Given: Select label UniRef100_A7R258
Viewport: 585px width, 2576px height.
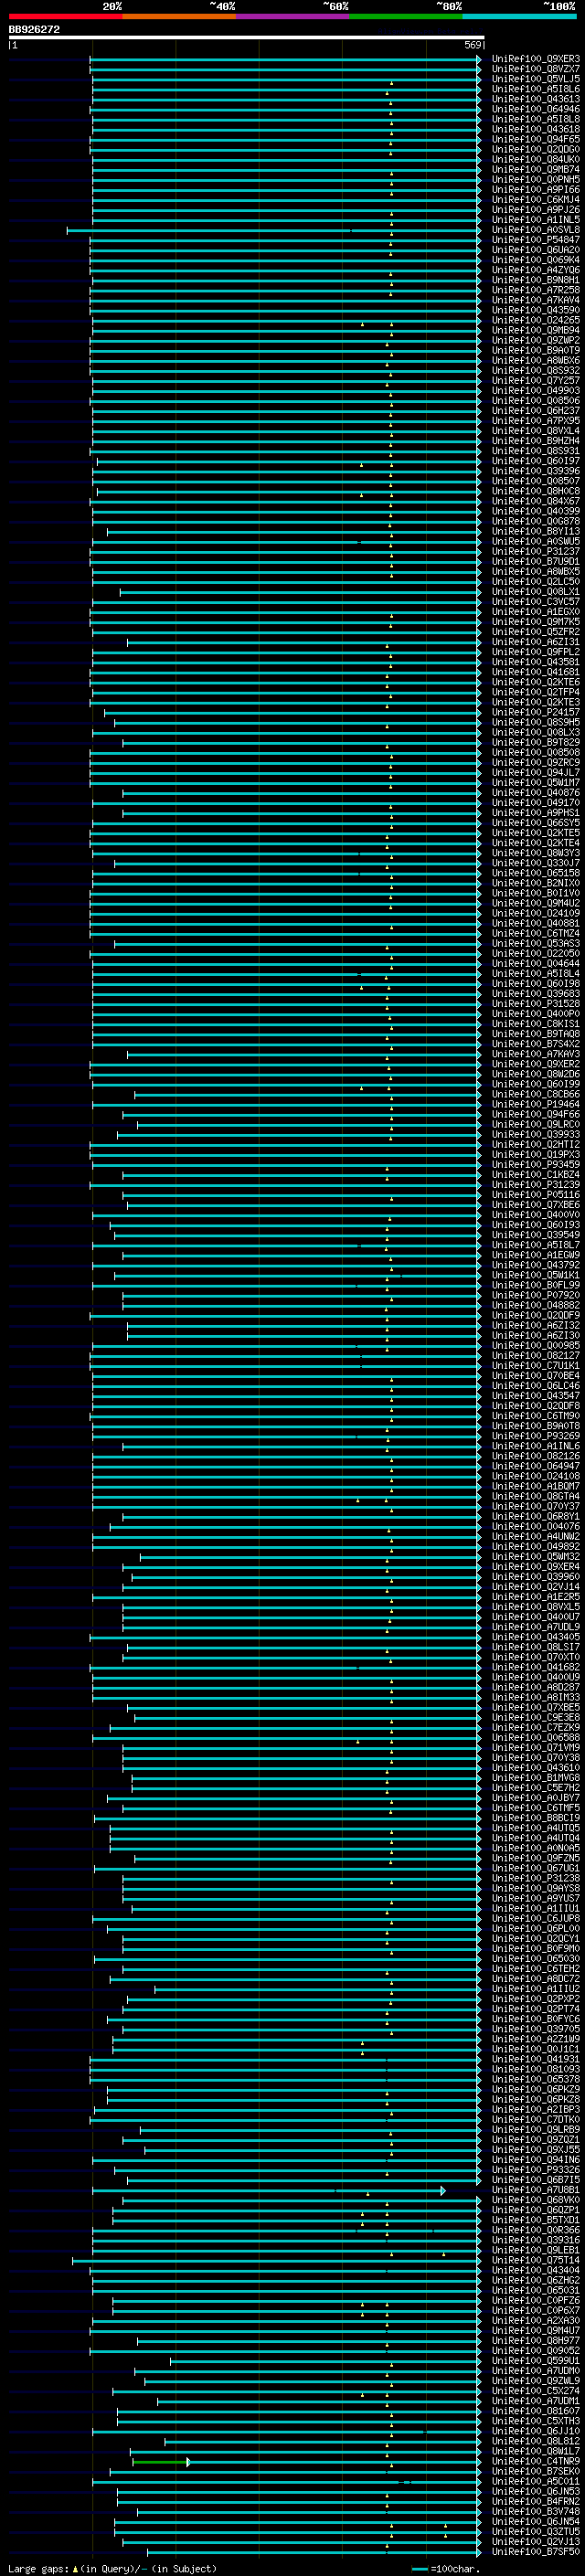Looking at the screenshot, I should pyautogui.click(x=535, y=290).
